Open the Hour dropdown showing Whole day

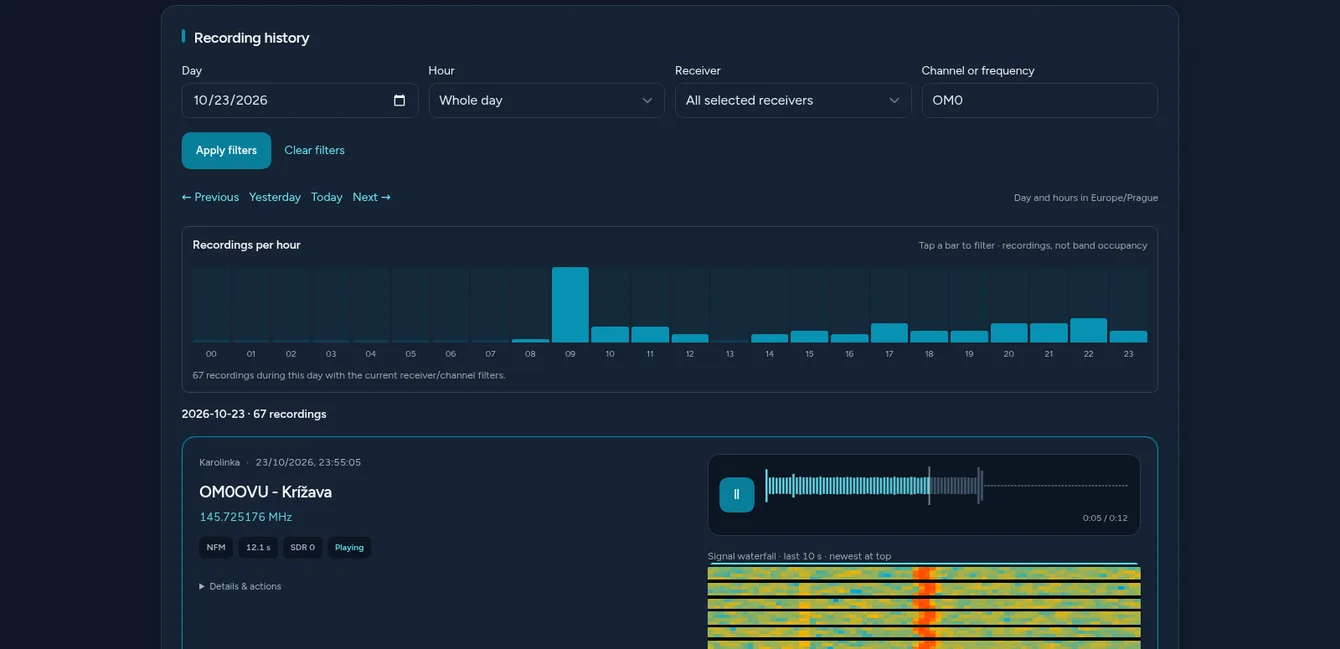point(546,100)
